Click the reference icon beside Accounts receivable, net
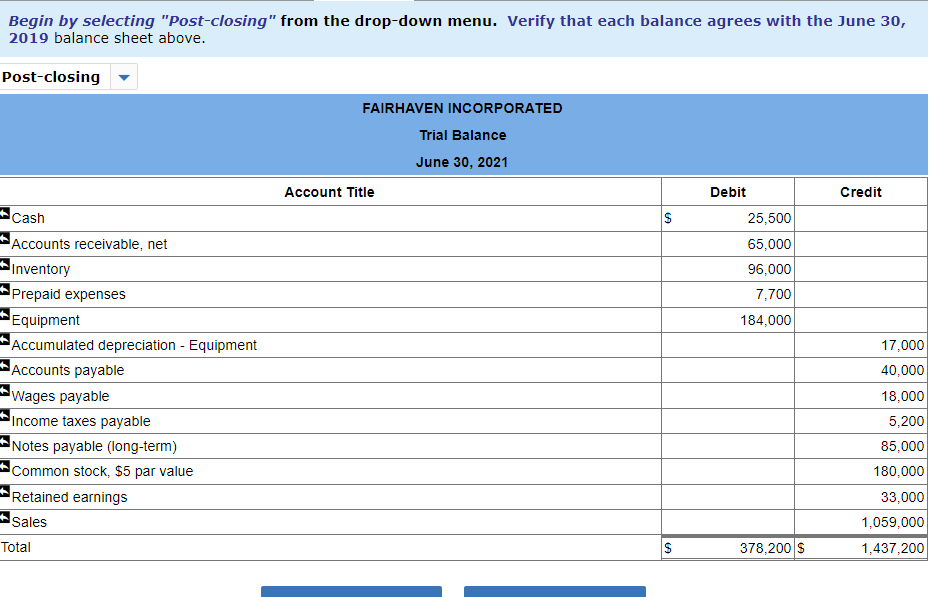This screenshot has width=931, height=597. click(x=6, y=239)
